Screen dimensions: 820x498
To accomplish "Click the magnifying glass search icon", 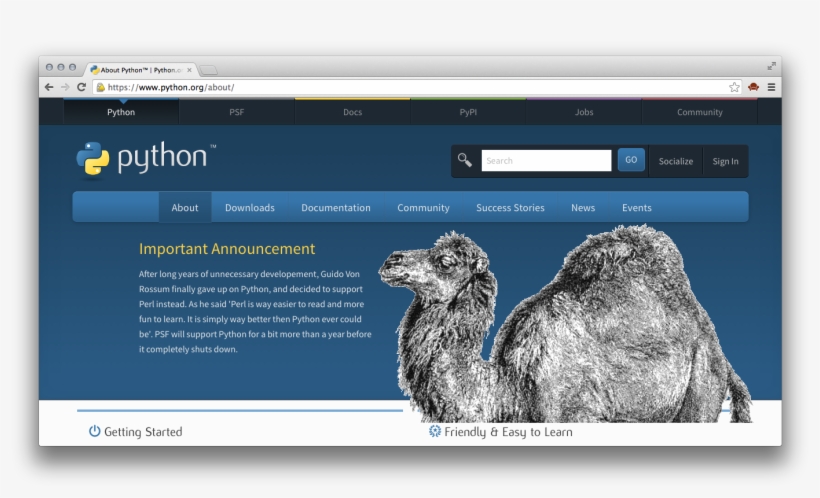I will click(x=464, y=160).
